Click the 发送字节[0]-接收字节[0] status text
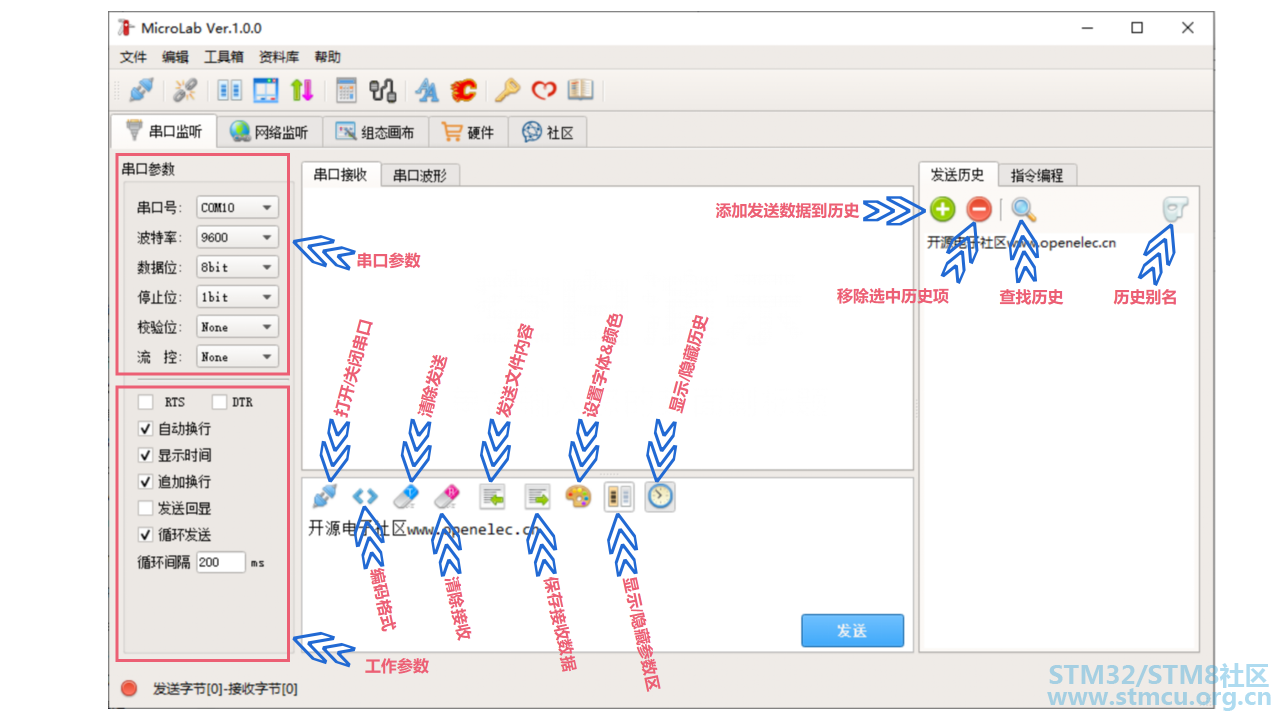 (x=225, y=689)
